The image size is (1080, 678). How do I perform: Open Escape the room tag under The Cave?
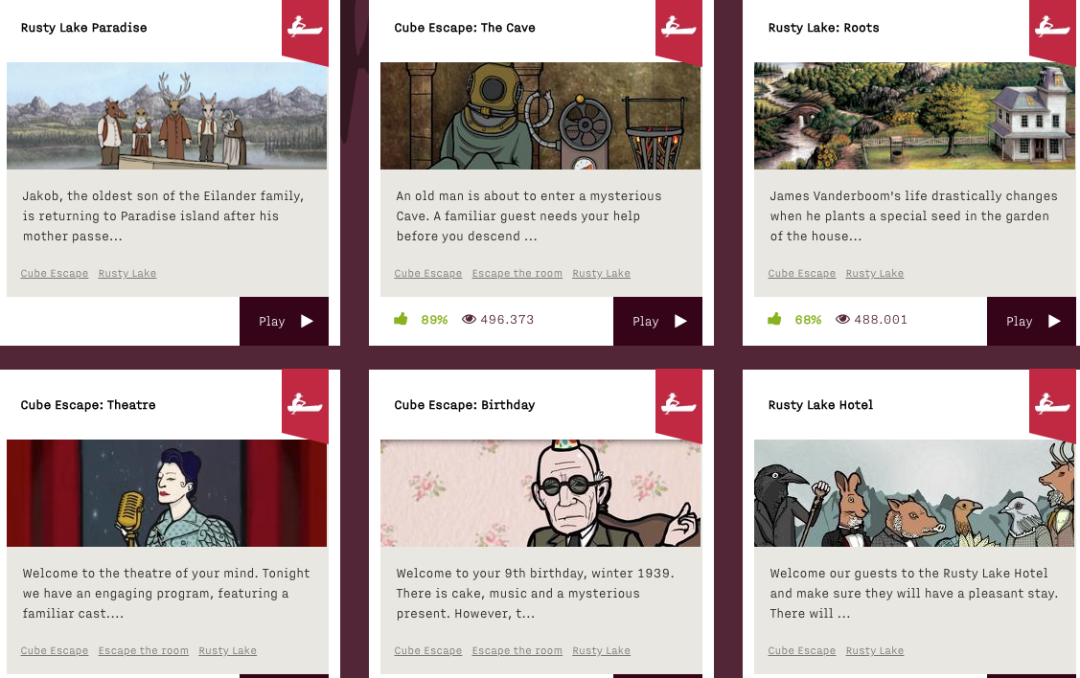pyautogui.click(x=517, y=274)
